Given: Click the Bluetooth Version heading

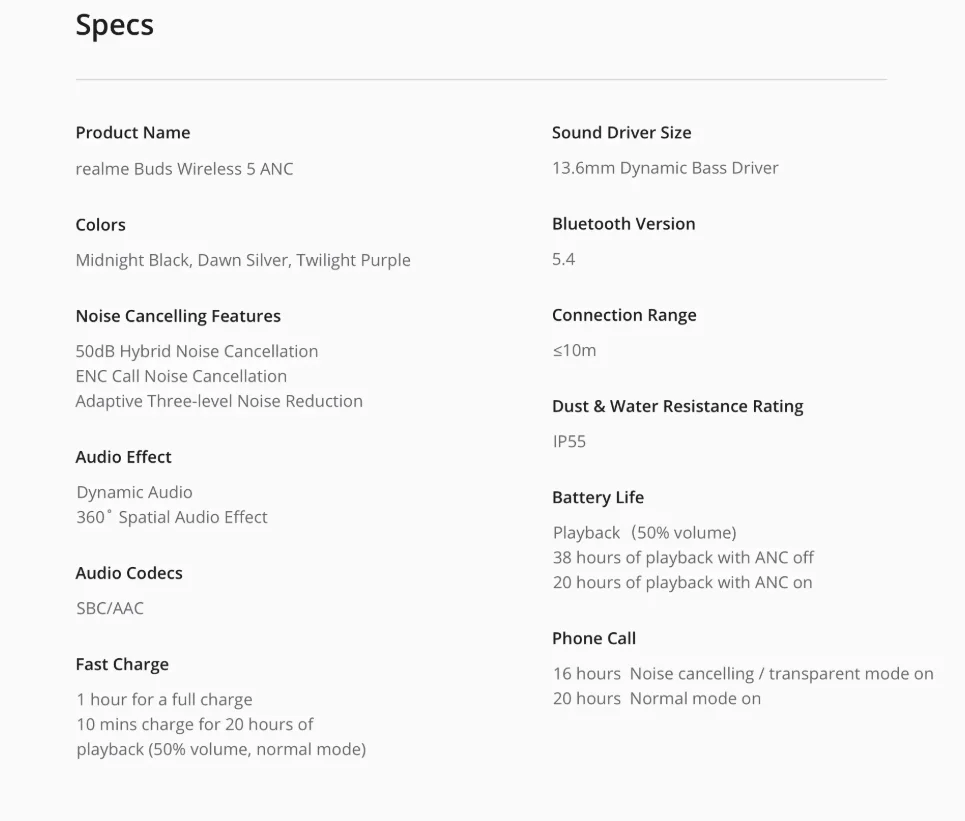Looking at the screenshot, I should pyautogui.click(x=624, y=224).
